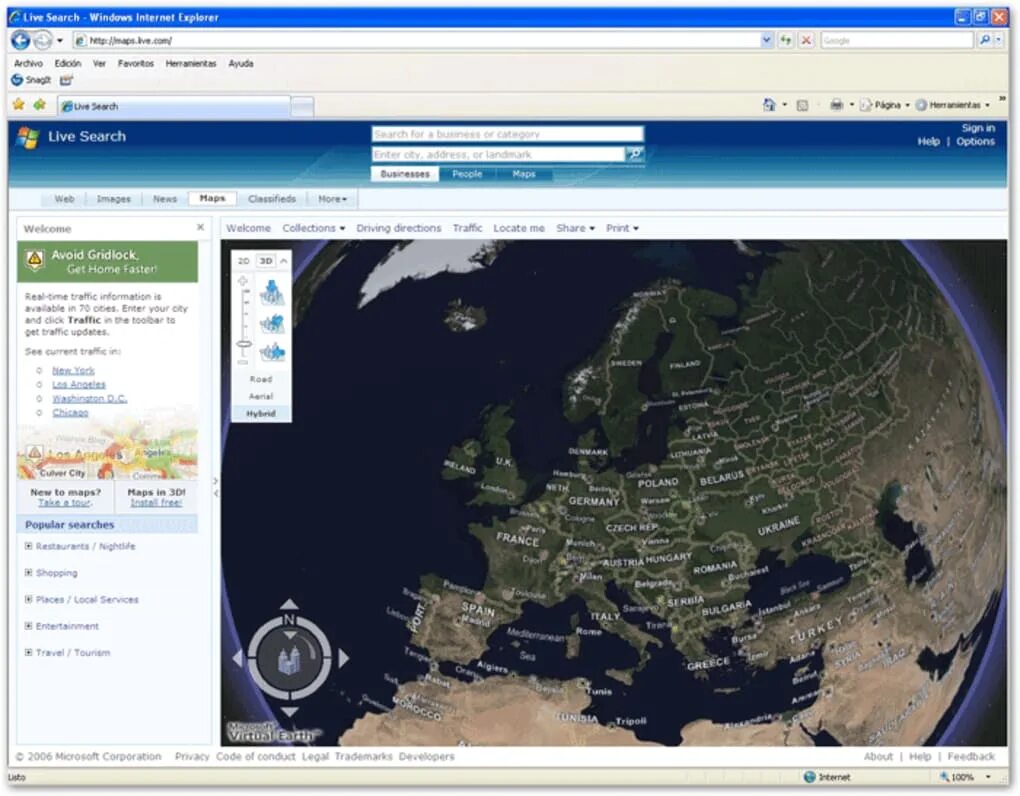Zoom out with the minus below the slider
This screenshot has width=1020, height=796.
point(243,362)
